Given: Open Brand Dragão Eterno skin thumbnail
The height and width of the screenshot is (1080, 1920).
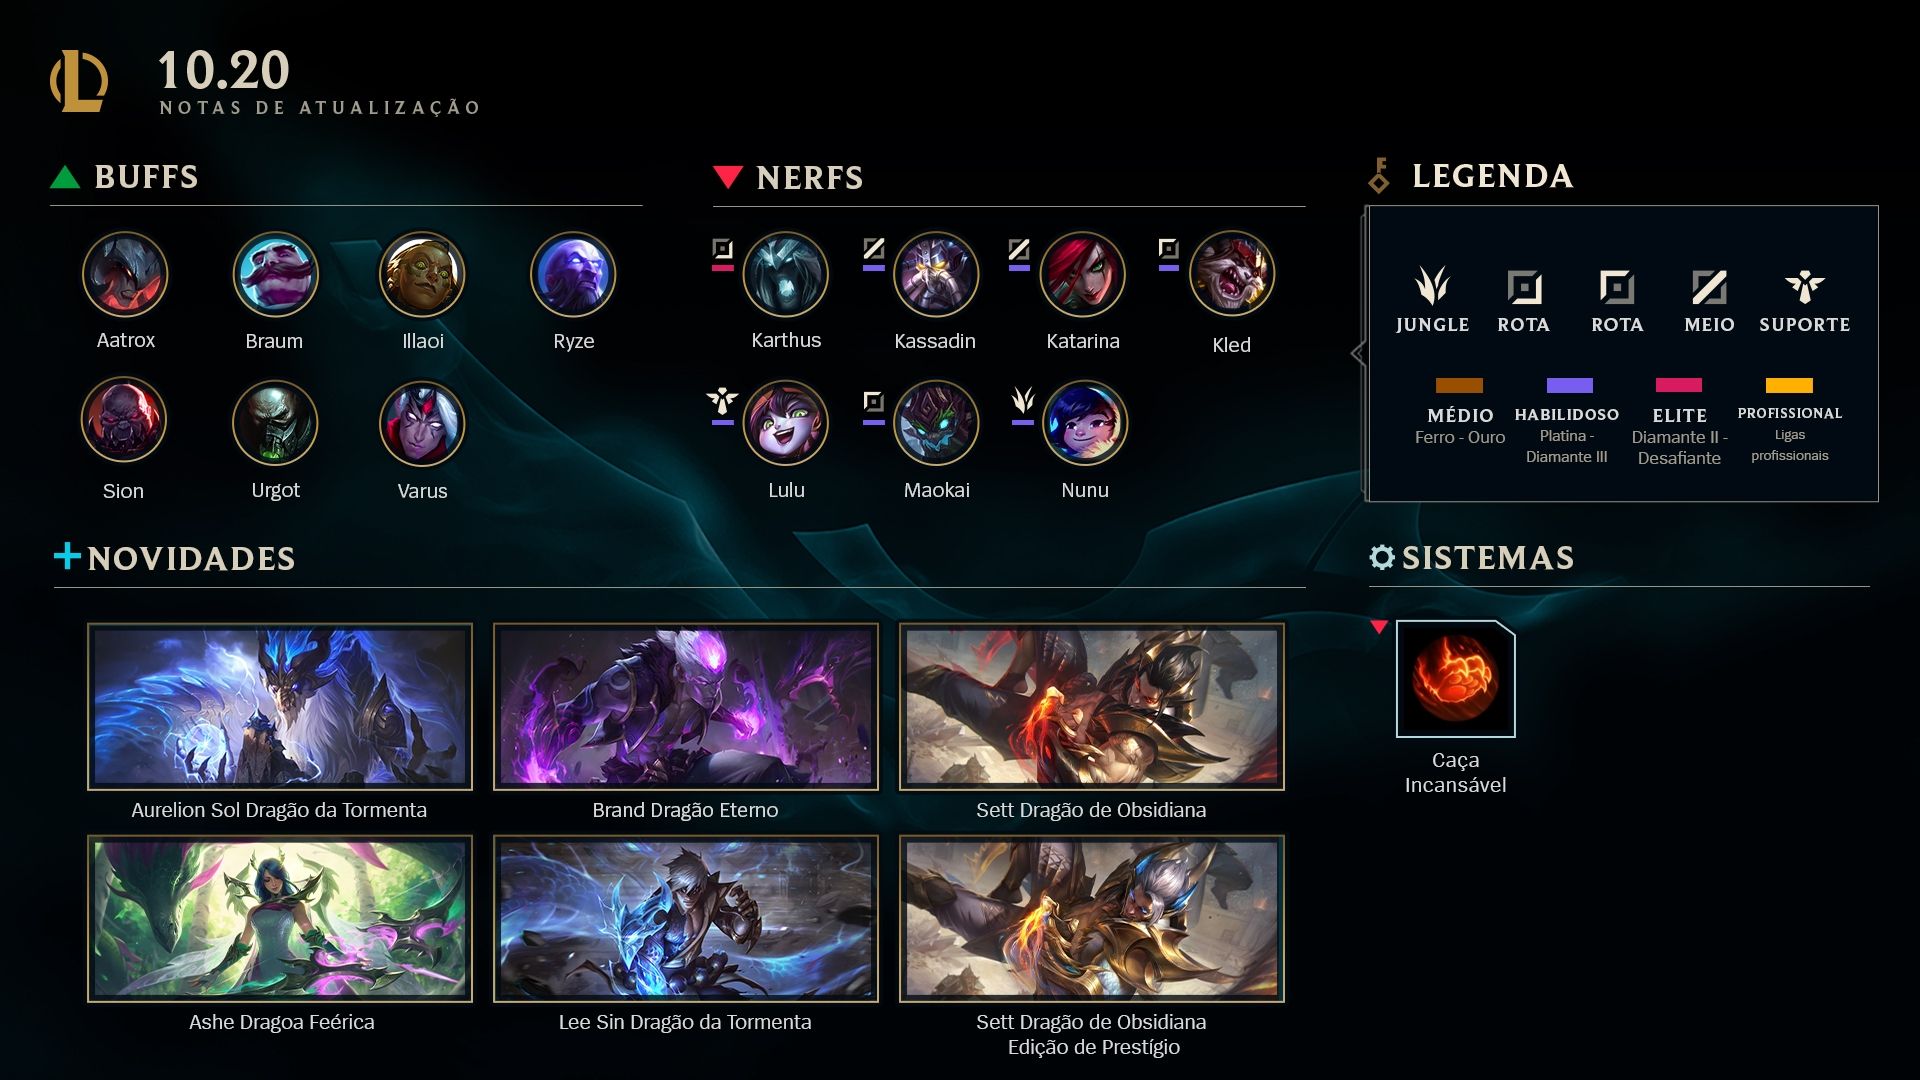Looking at the screenshot, I should point(686,707).
